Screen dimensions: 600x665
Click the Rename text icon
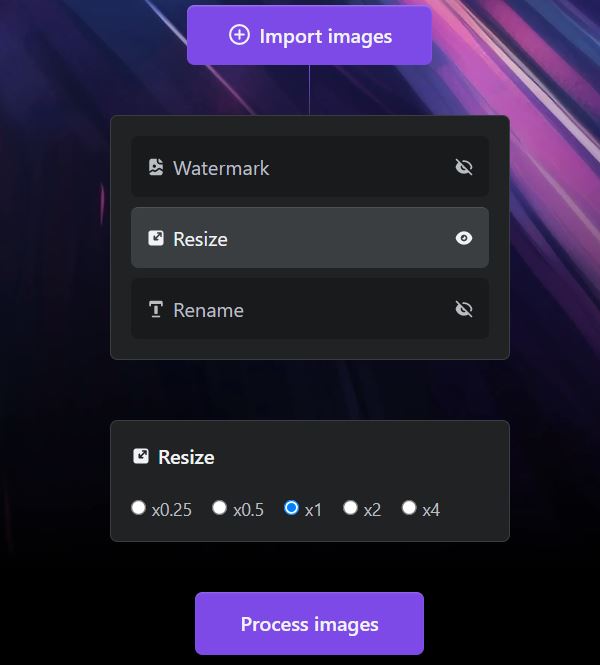point(155,309)
